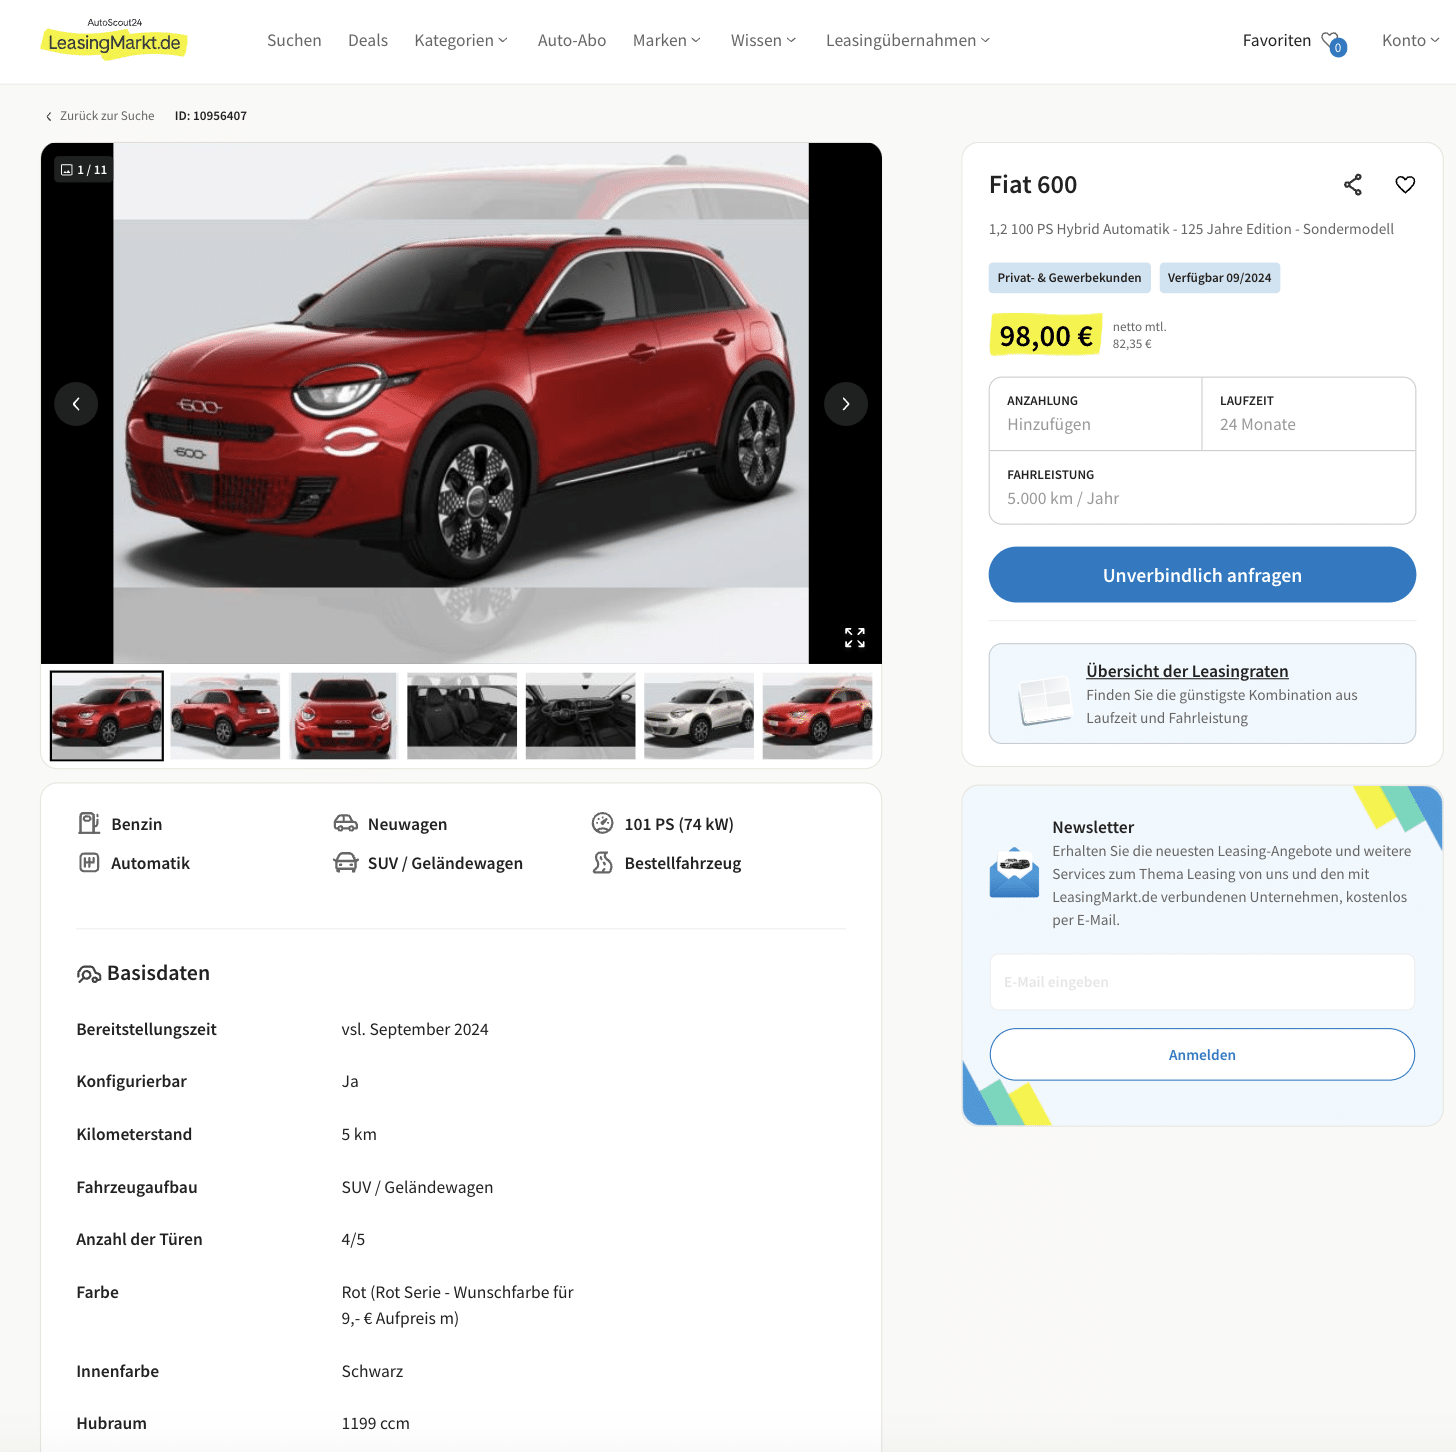Click the Automatik gearbox icon
The image size is (1456, 1452).
click(89, 862)
